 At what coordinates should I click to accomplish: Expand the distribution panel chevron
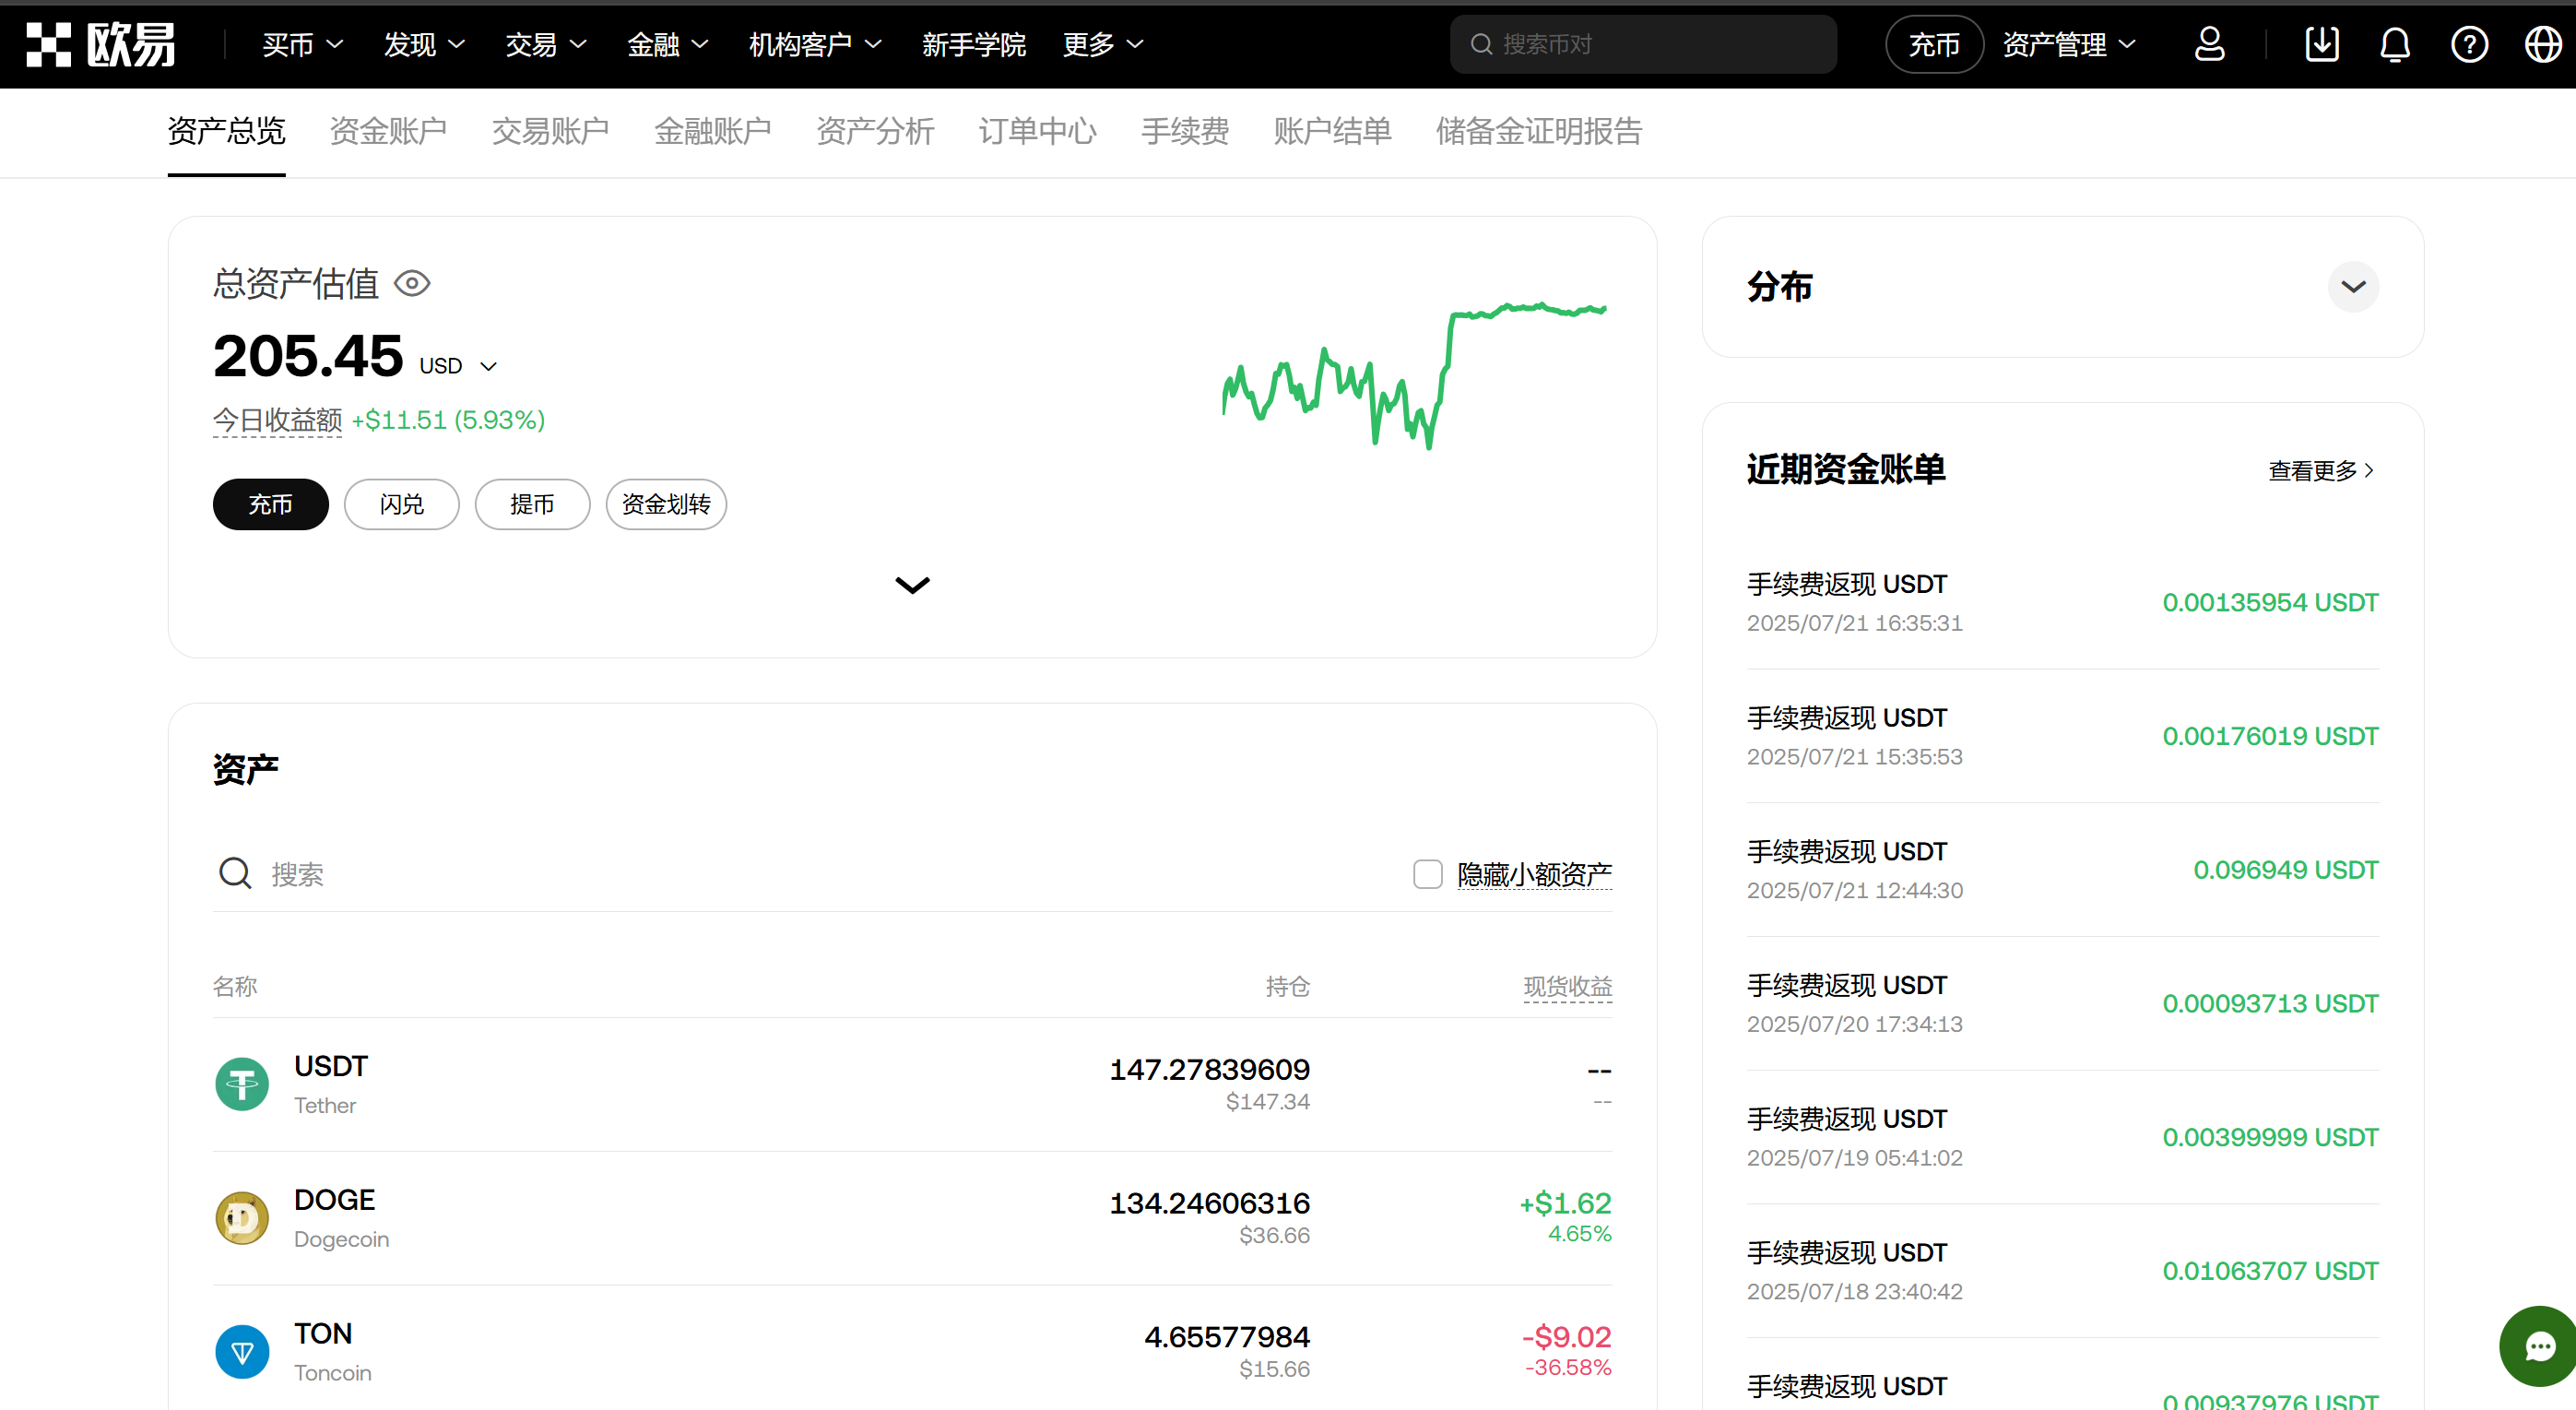(2353, 287)
